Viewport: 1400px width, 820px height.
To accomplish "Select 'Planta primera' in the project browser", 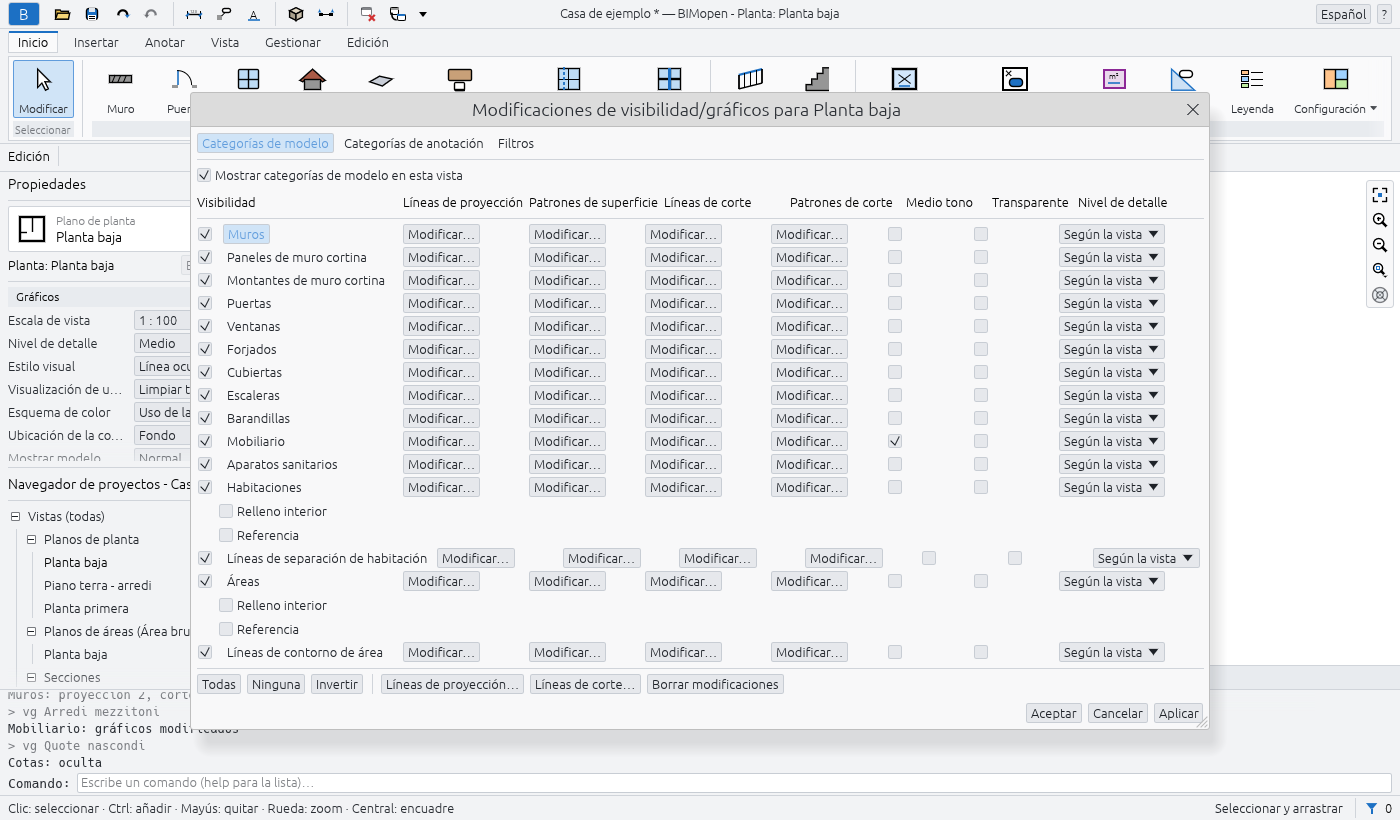I will [86, 609].
